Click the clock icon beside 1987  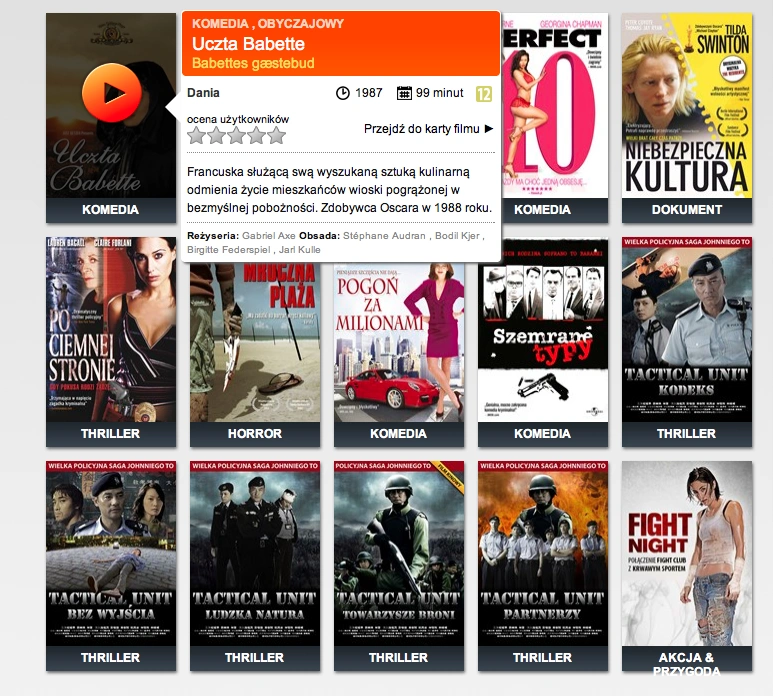pyautogui.click(x=343, y=93)
